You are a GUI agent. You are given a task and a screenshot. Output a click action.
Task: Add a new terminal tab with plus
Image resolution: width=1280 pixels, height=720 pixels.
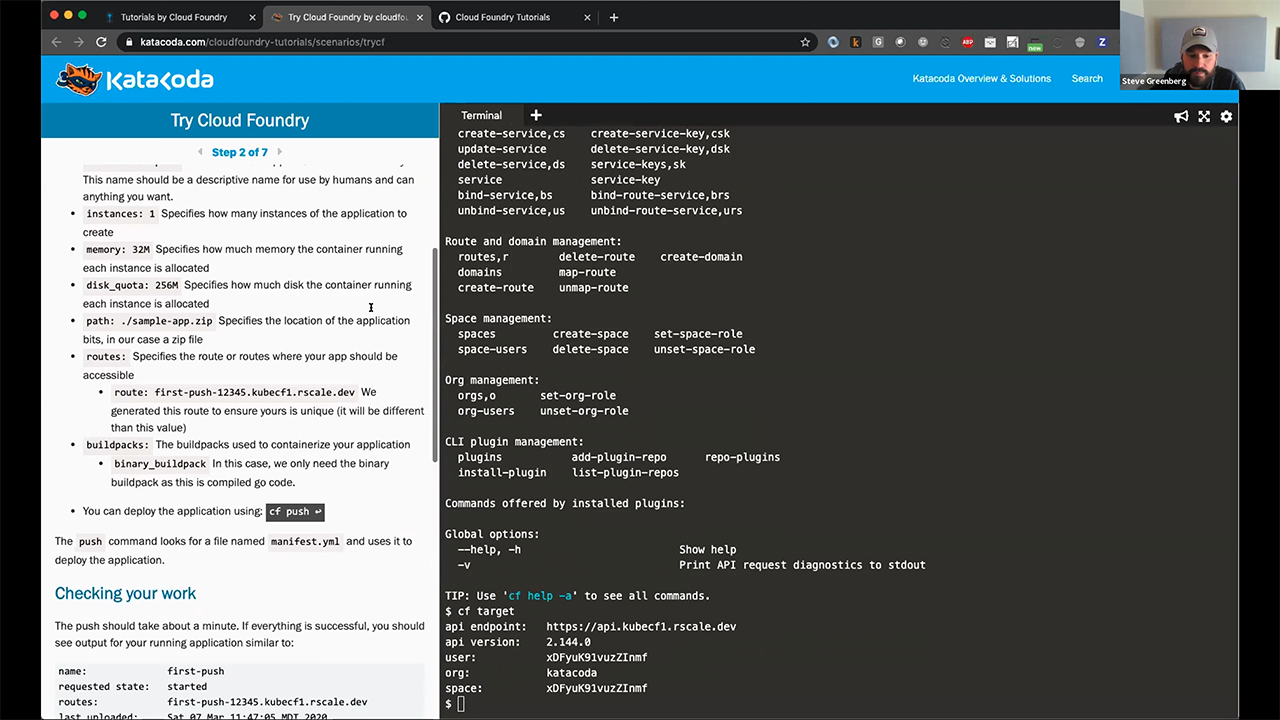coord(535,115)
